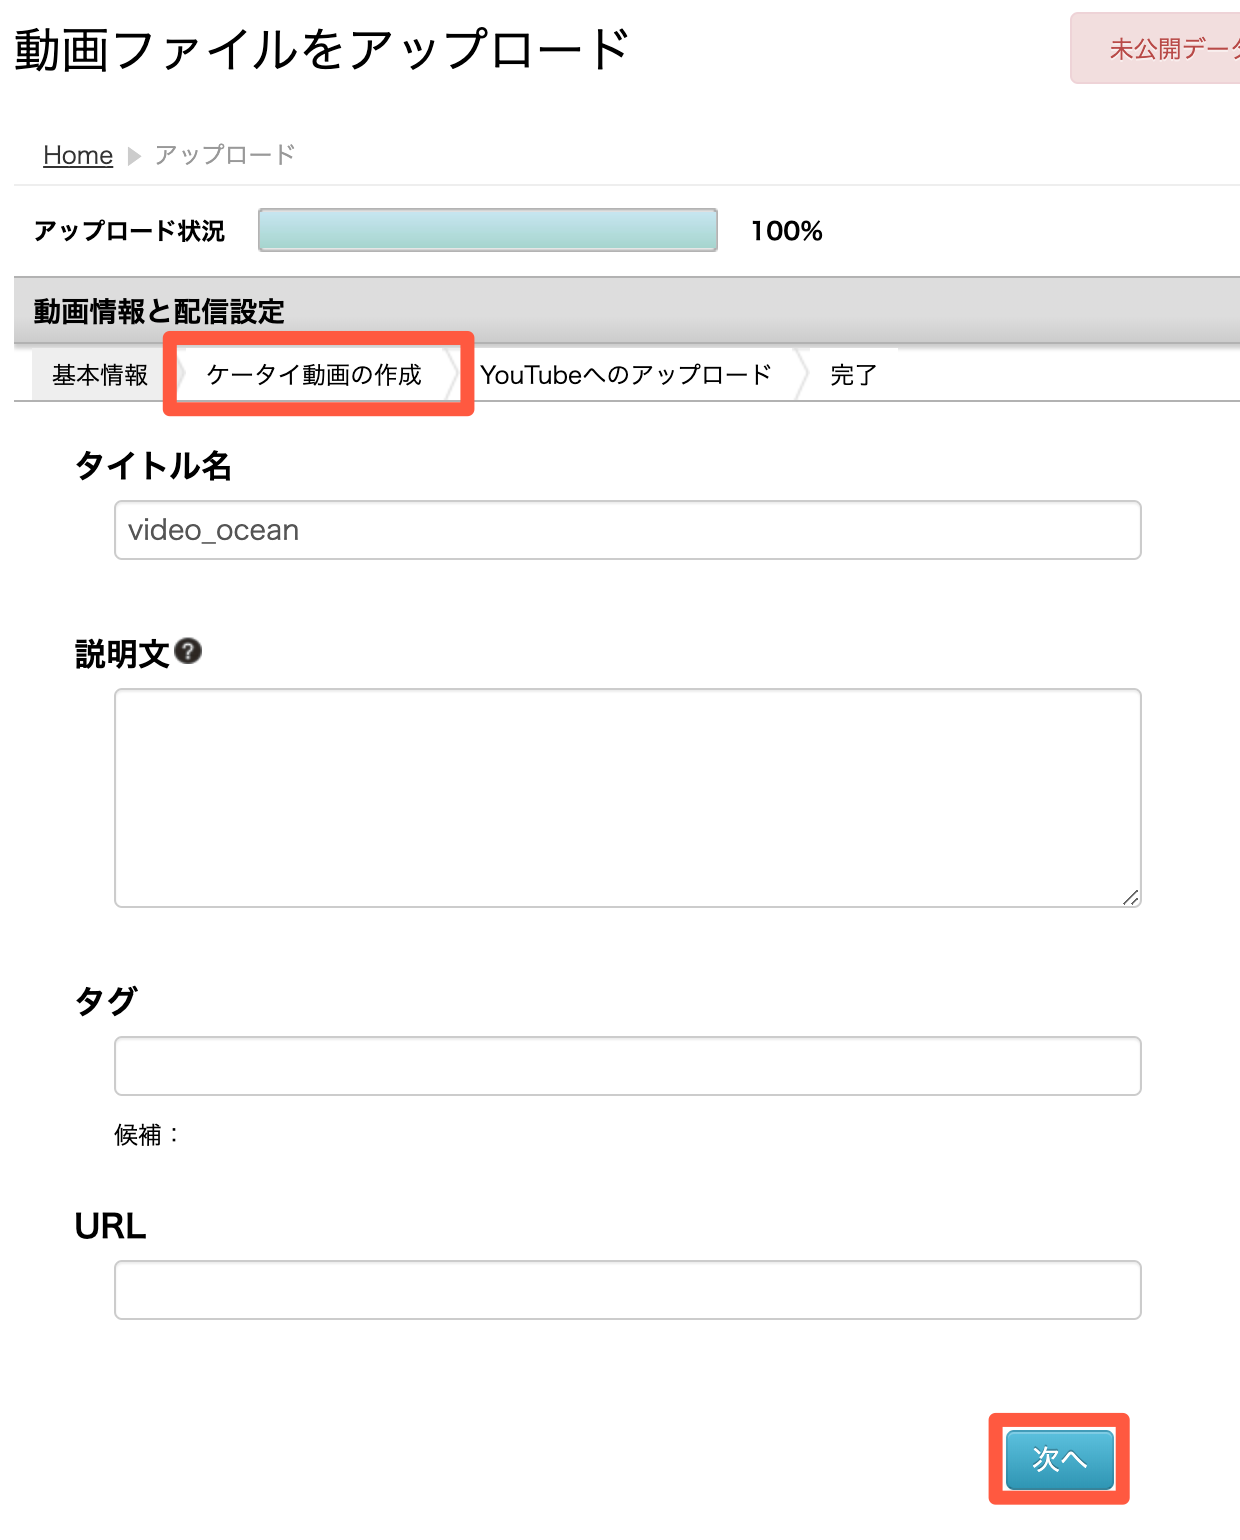Click the 未公開データ button at top right
Screen dimensions: 1240x1540
point(1155,48)
